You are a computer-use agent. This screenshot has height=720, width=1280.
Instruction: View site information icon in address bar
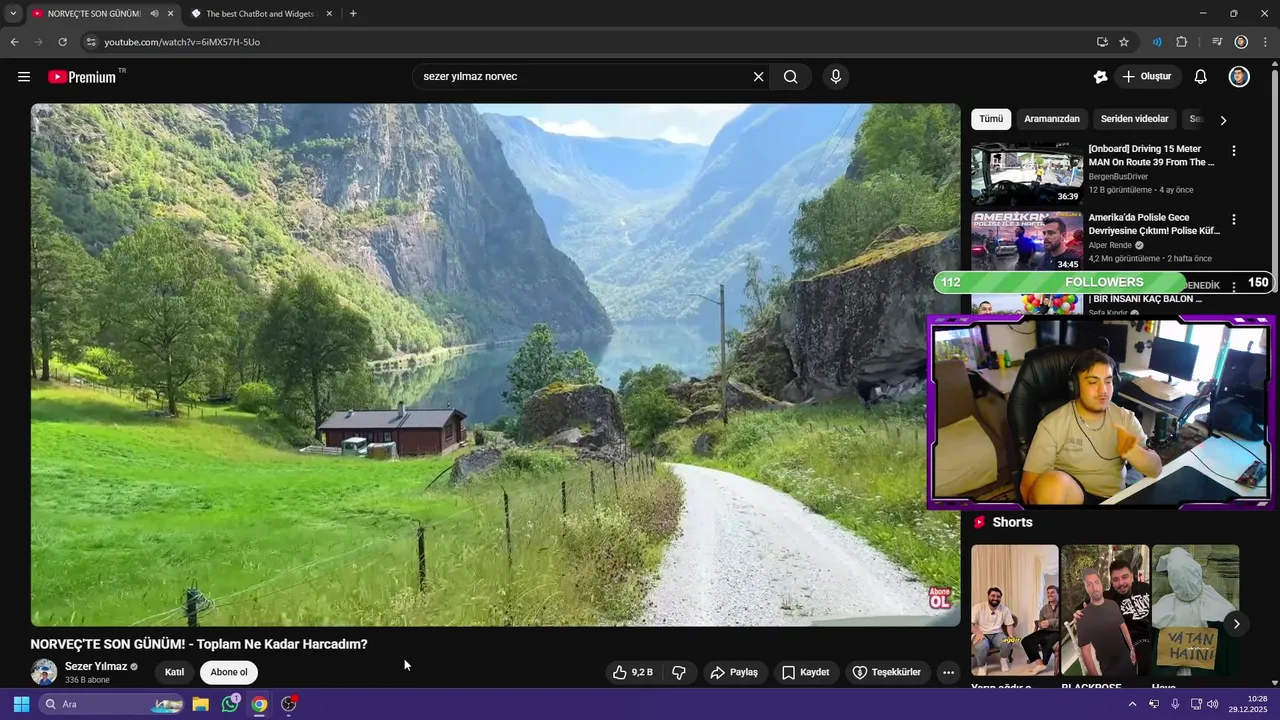click(91, 42)
